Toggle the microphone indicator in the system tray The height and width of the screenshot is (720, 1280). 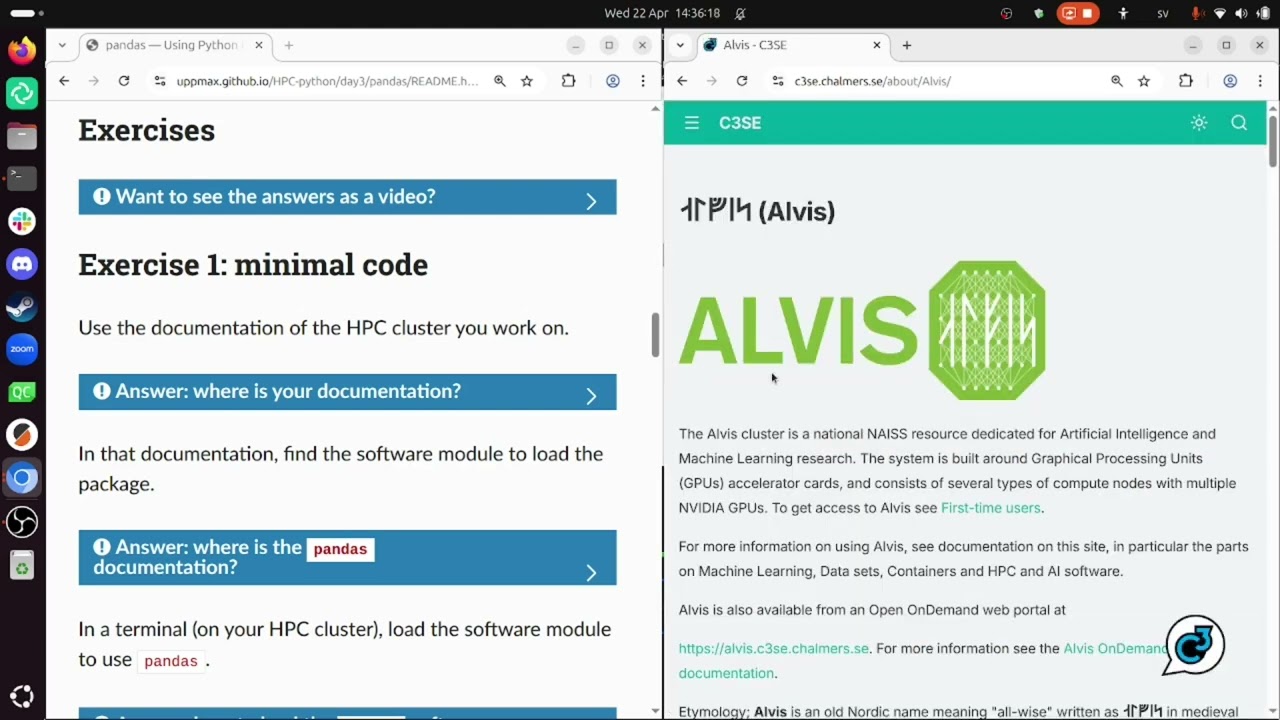click(1197, 13)
